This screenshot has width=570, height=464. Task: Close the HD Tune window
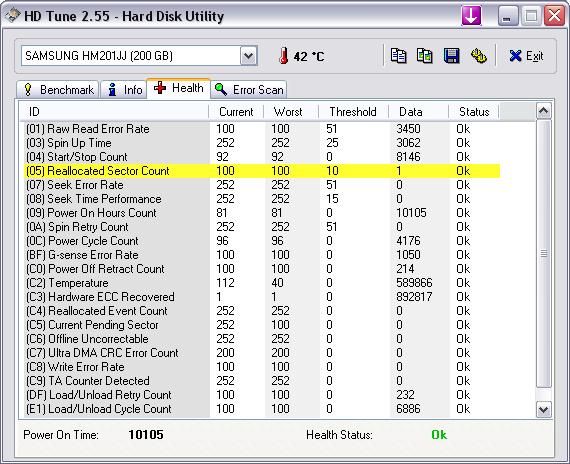(554, 16)
